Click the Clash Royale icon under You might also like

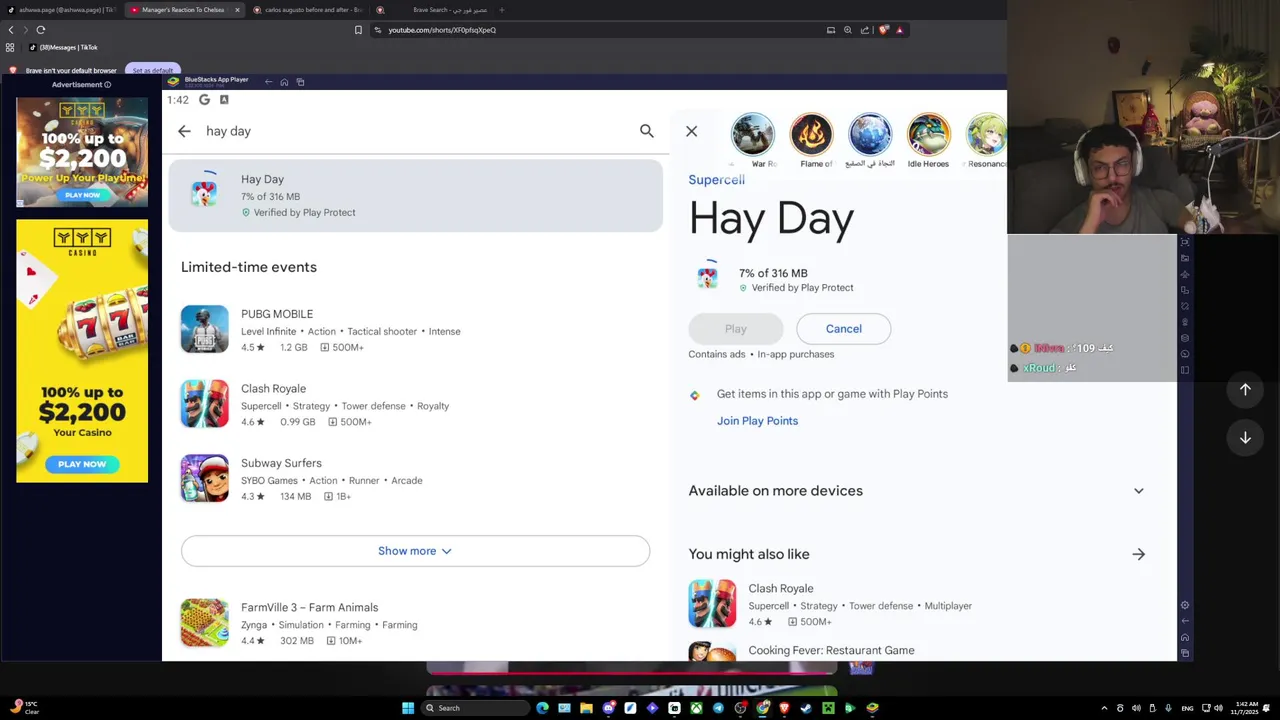point(712,604)
